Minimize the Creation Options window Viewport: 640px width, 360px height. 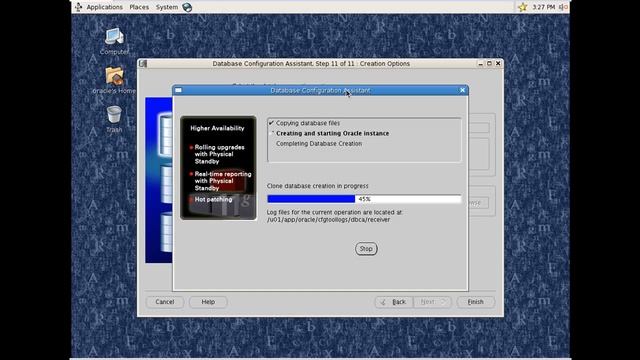pyautogui.click(x=480, y=64)
